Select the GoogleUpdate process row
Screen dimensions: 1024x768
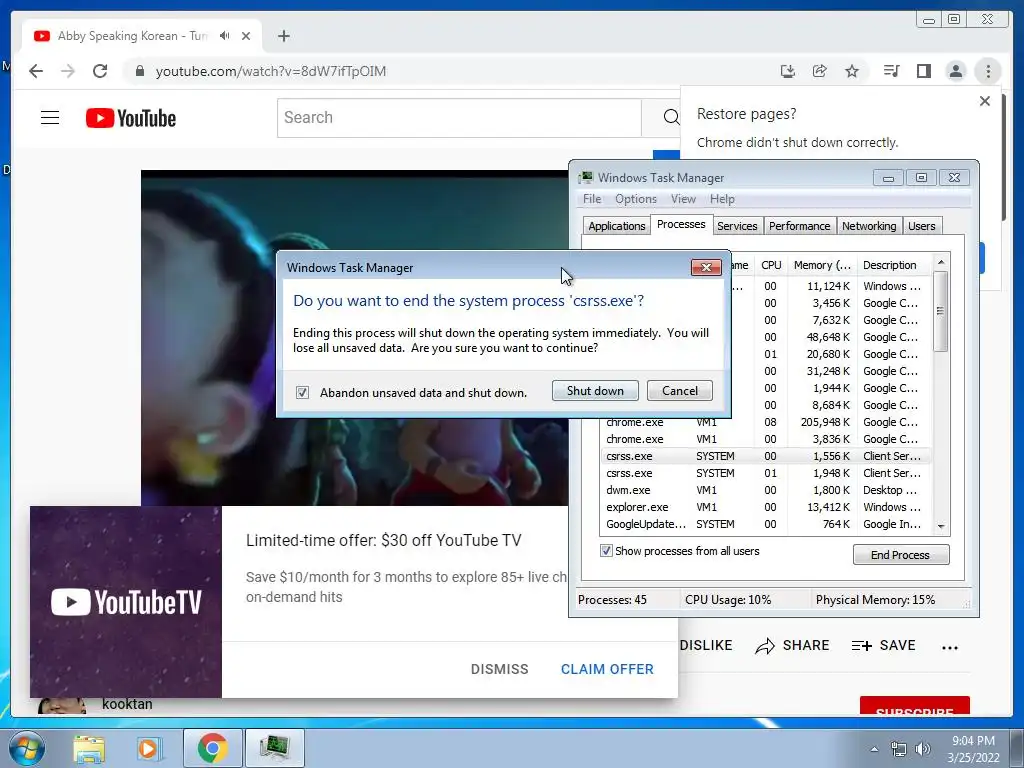[765, 524]
